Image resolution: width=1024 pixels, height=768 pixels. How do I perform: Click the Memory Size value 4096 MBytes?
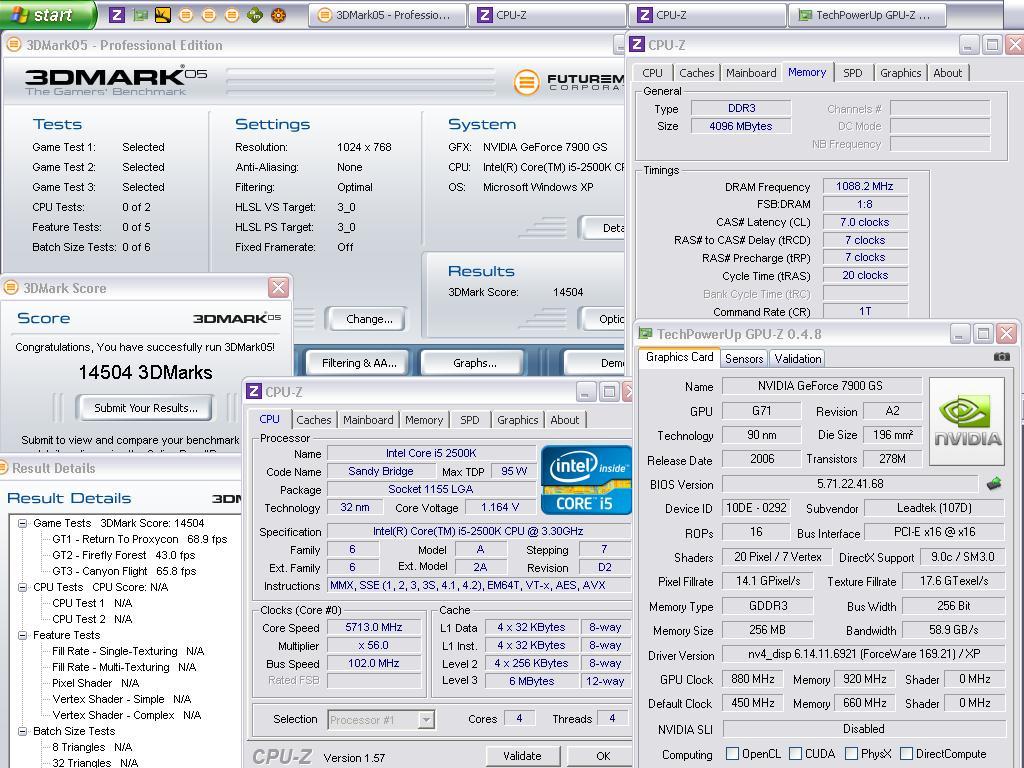click(x=741, y=126)
